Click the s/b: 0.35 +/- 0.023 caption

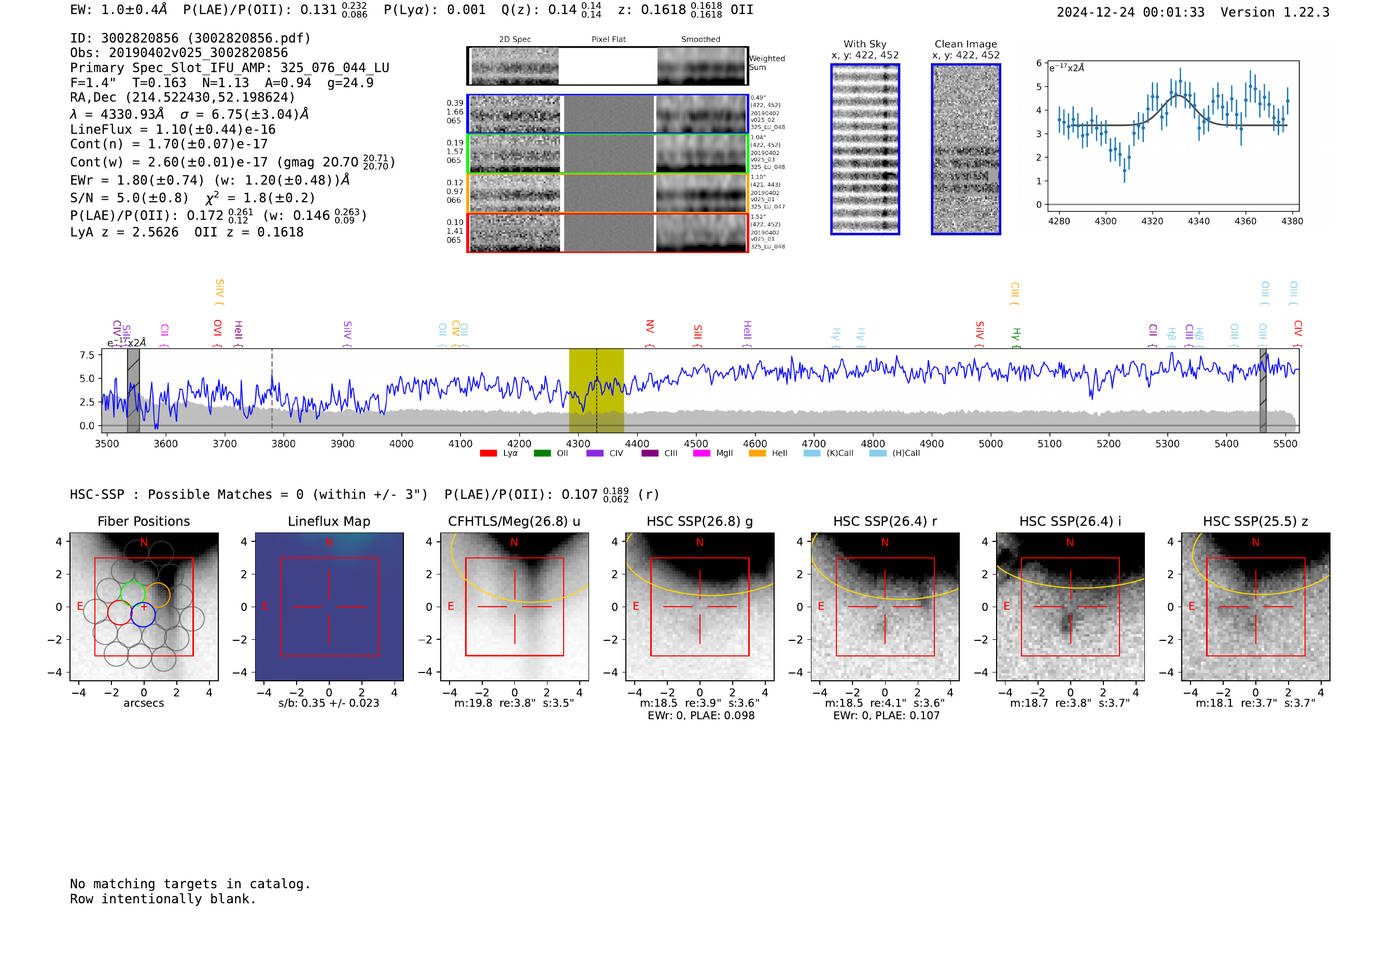pyautogui.click(x=329, y=703)
